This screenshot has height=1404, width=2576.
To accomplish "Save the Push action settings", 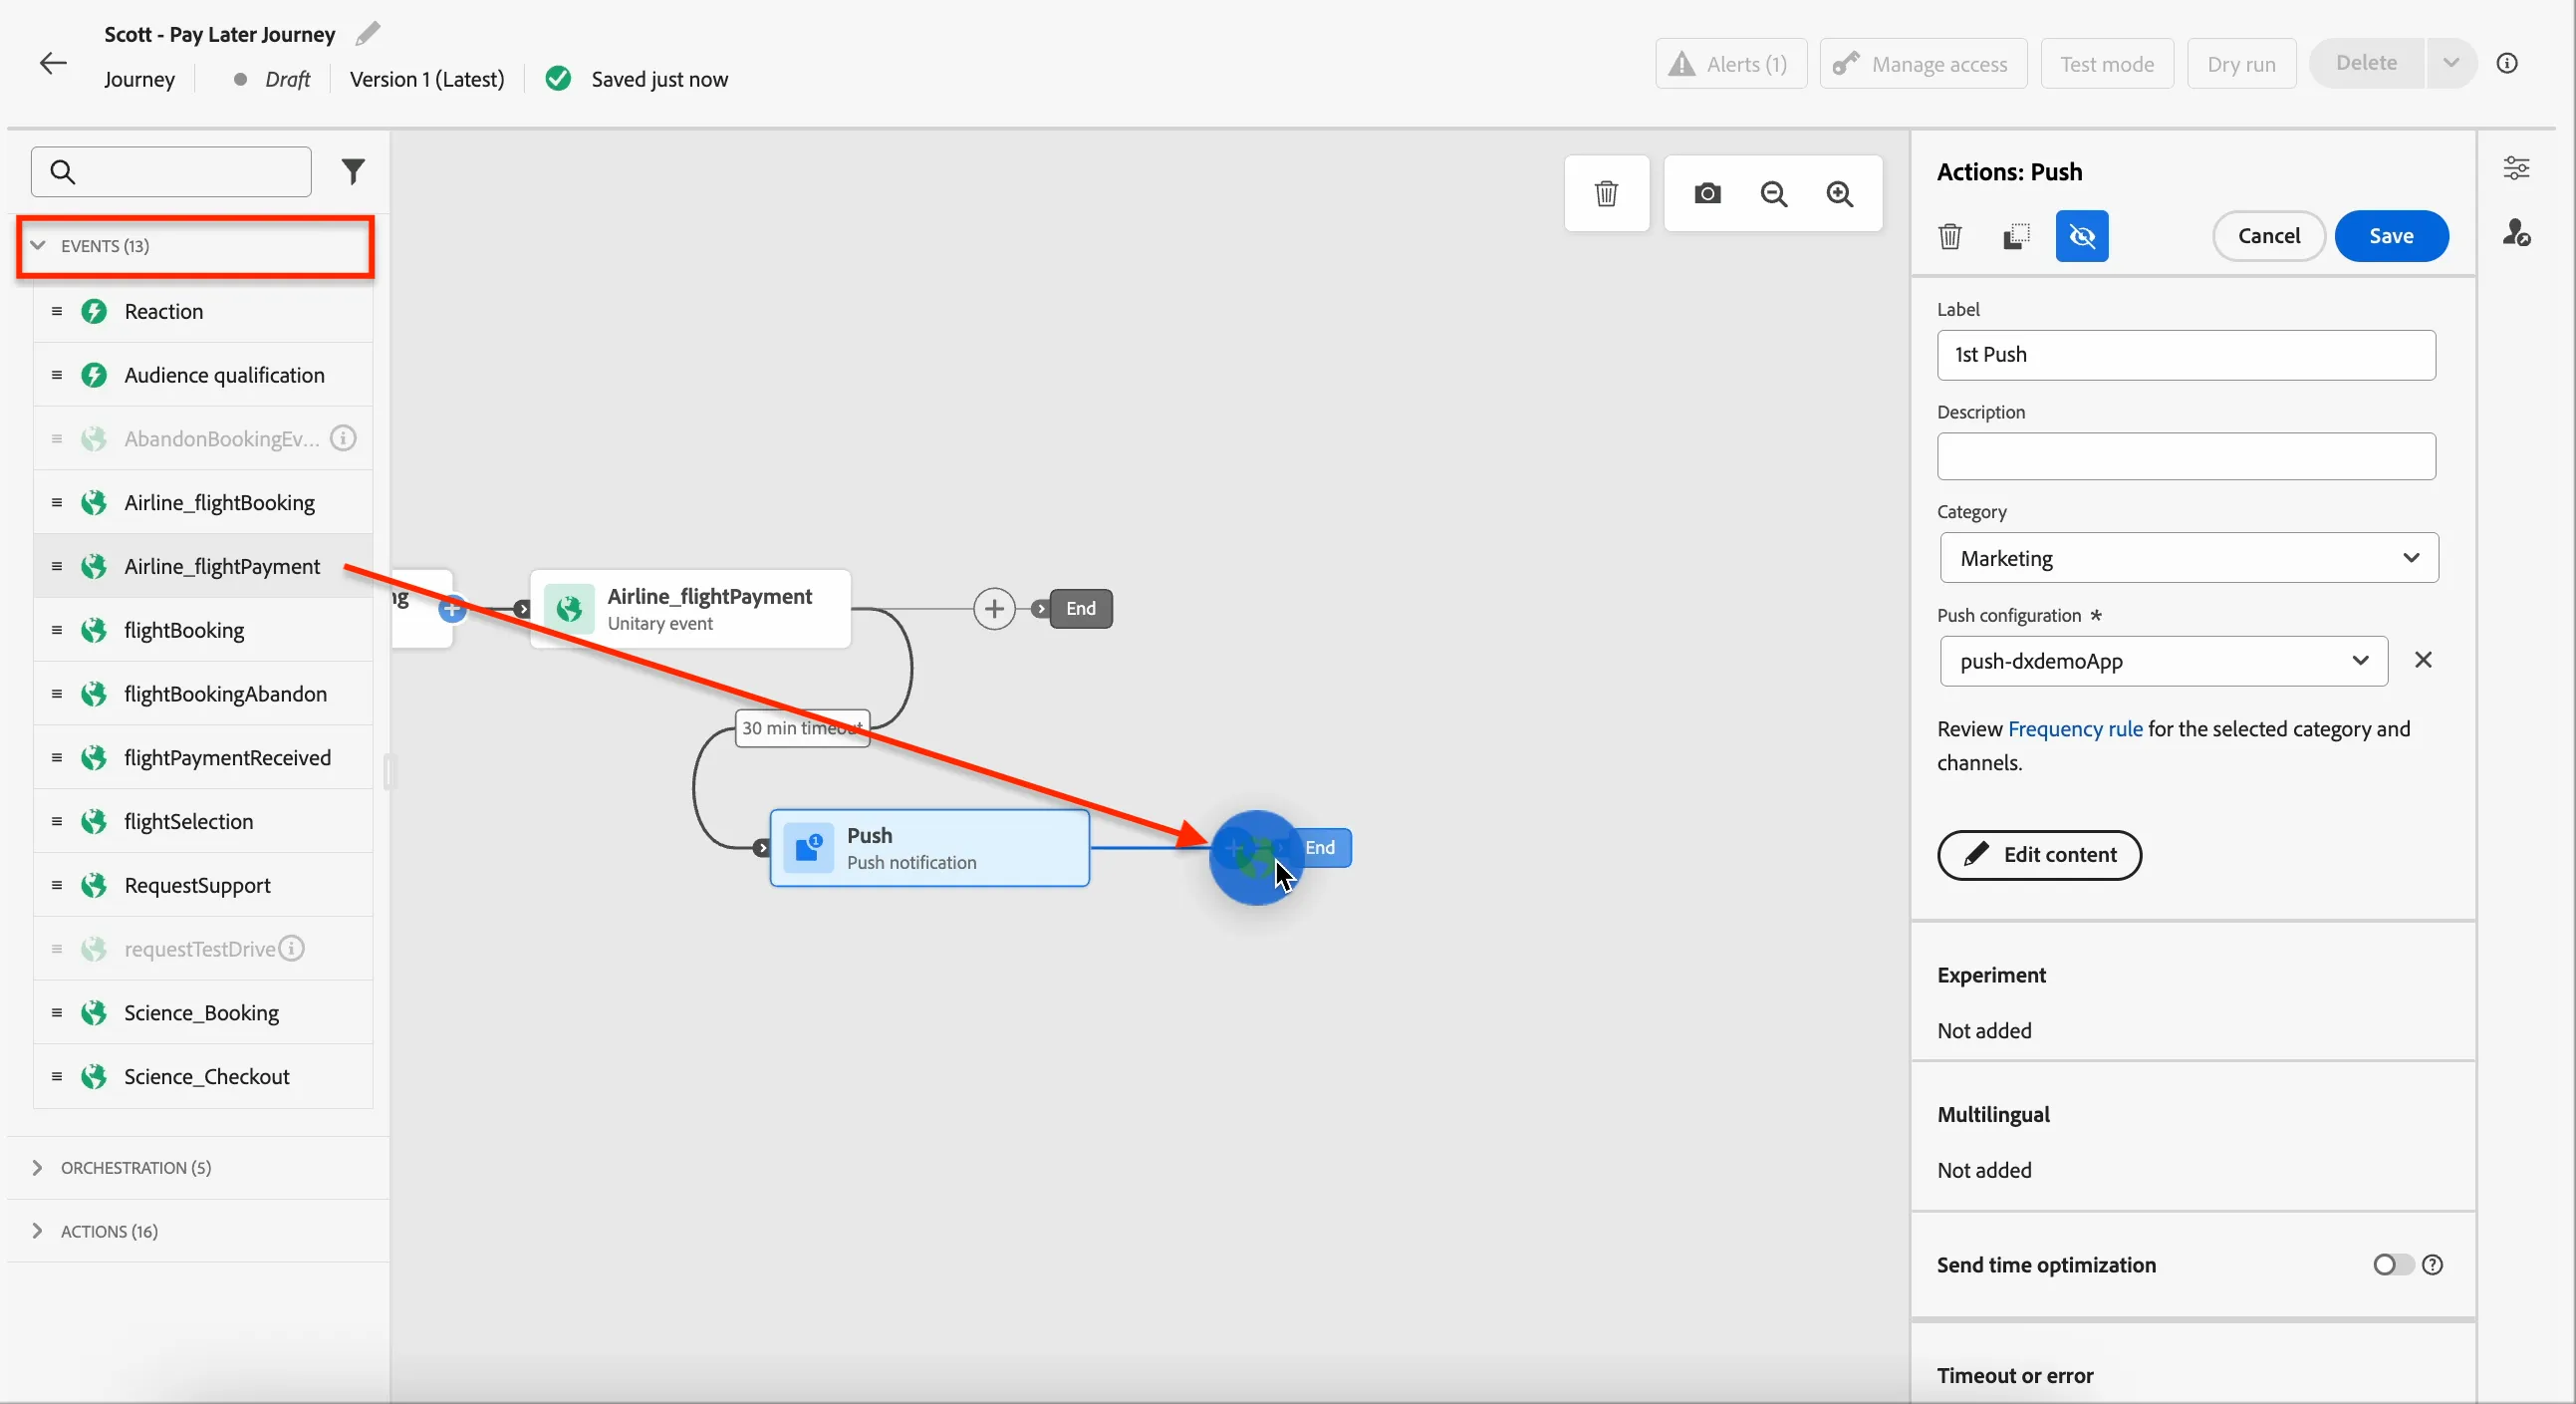I will tap(2391, 236).
